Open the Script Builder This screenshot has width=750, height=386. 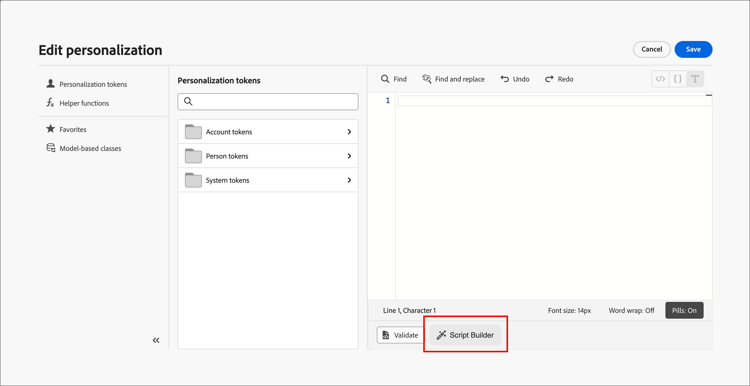pyautogui.click(x=465, y=335)
